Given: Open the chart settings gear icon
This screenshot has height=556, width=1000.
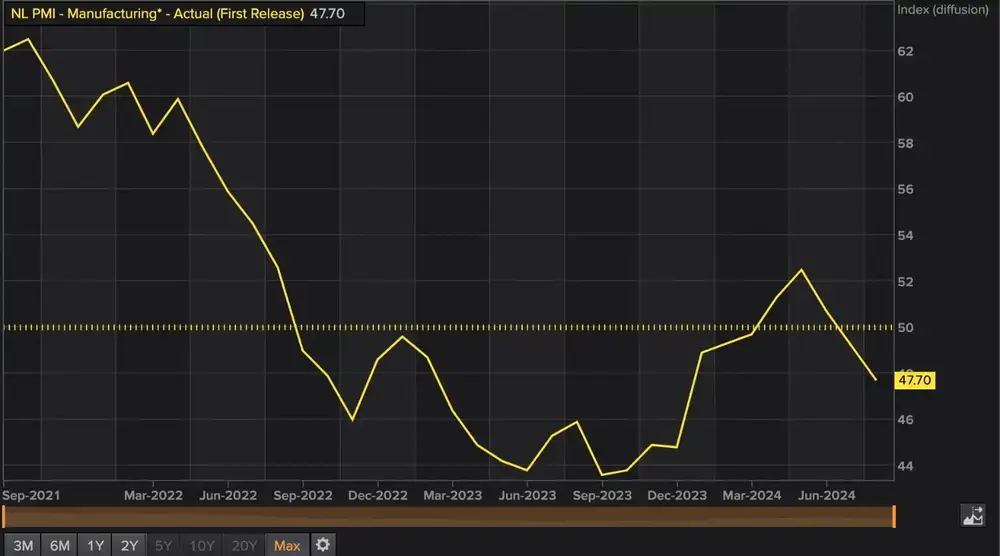Looking at the screenshot, I should pyautogui.click(x=323, y=545).
